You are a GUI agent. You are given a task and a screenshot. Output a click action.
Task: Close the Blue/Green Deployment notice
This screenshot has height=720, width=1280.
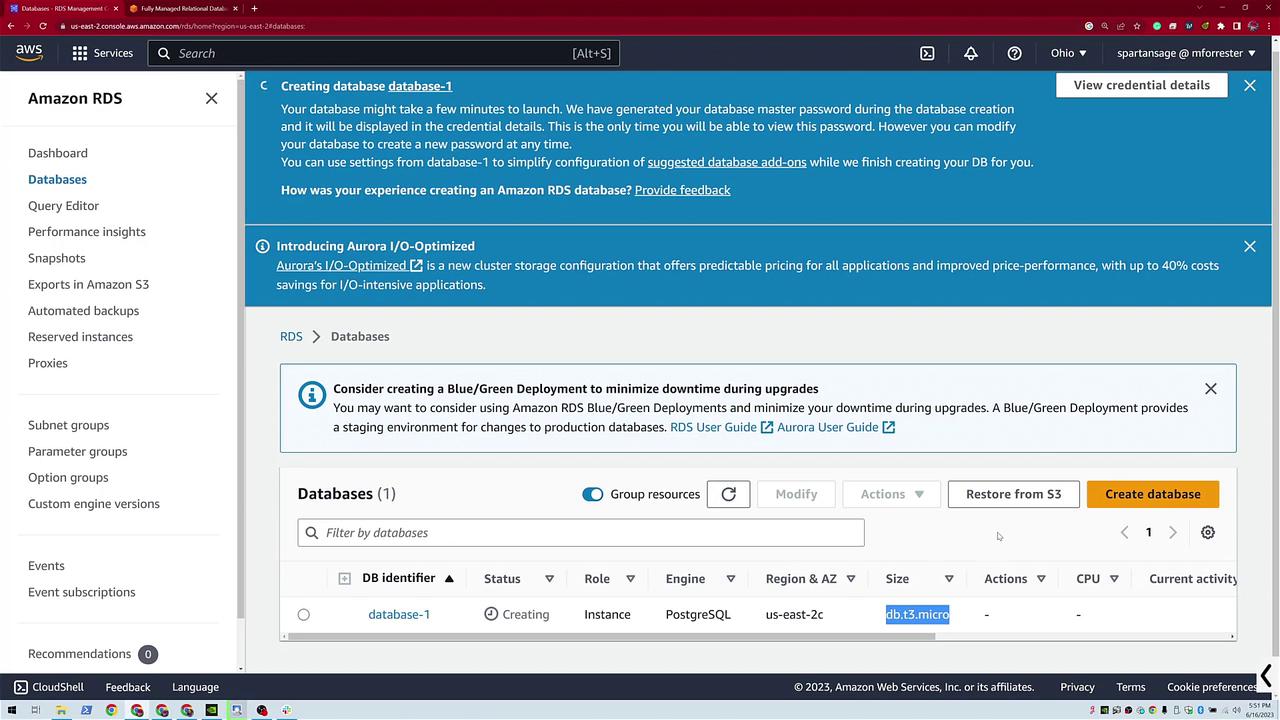click(1210, 388)
